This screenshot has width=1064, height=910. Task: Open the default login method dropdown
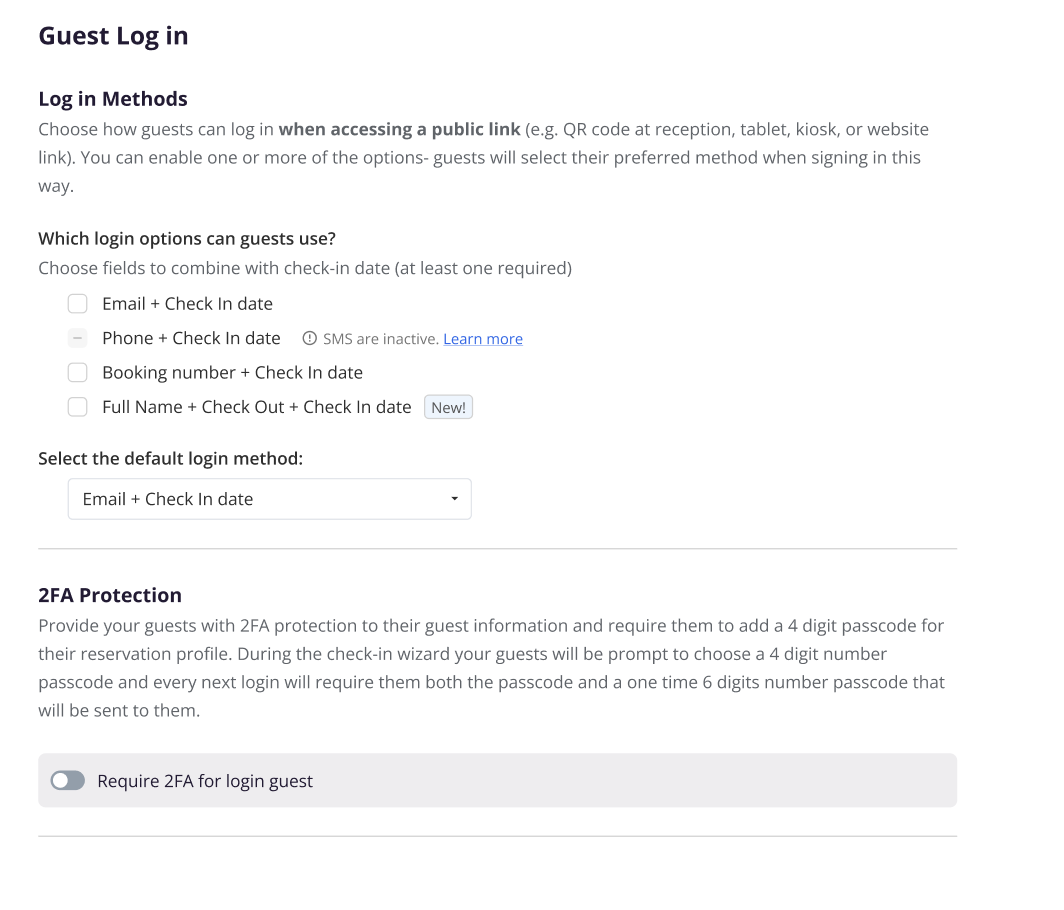click(269, 499)
